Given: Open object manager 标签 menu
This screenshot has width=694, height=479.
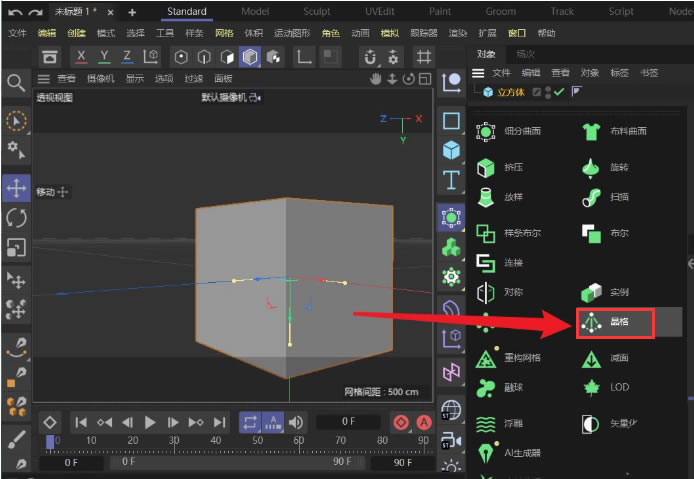Looking at the screenshot, I should [x=619, y=73].
